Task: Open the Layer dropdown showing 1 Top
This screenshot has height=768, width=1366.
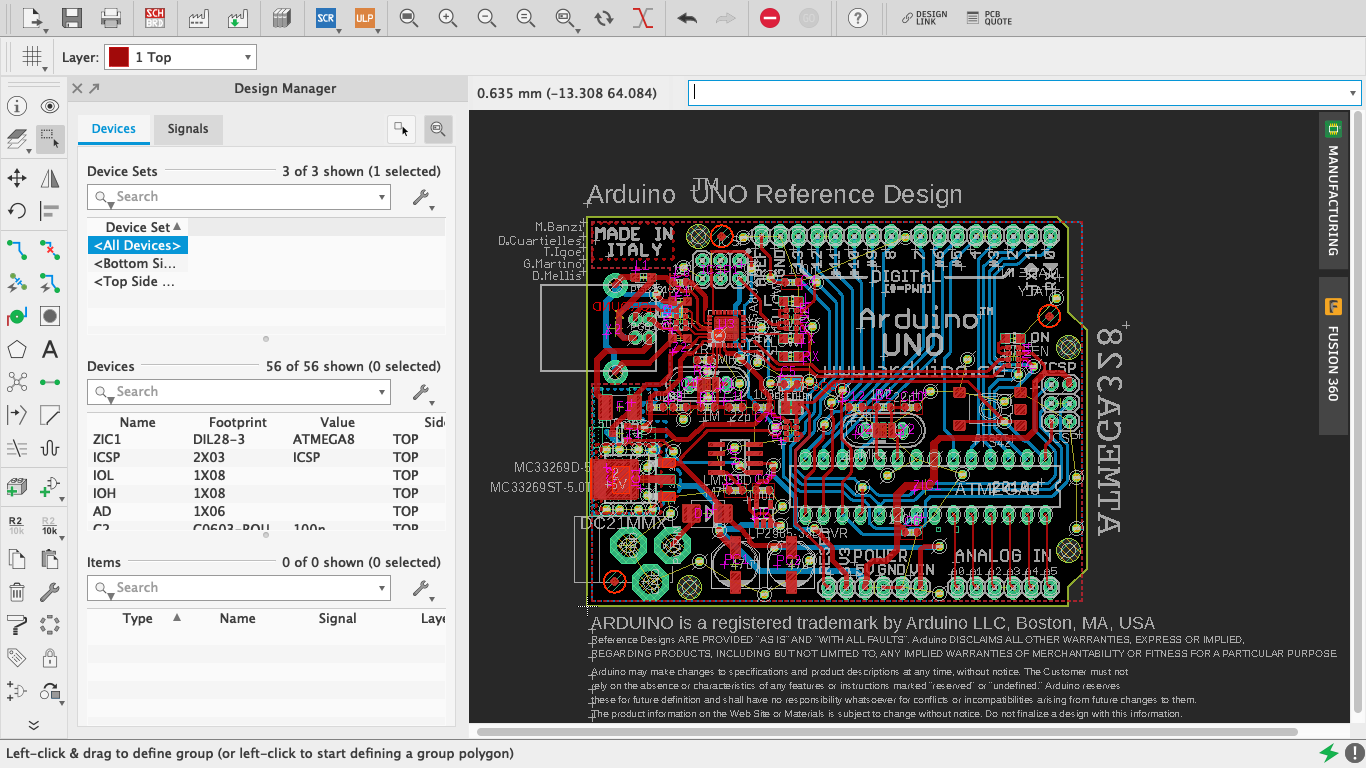Action: tap(181, 57)
